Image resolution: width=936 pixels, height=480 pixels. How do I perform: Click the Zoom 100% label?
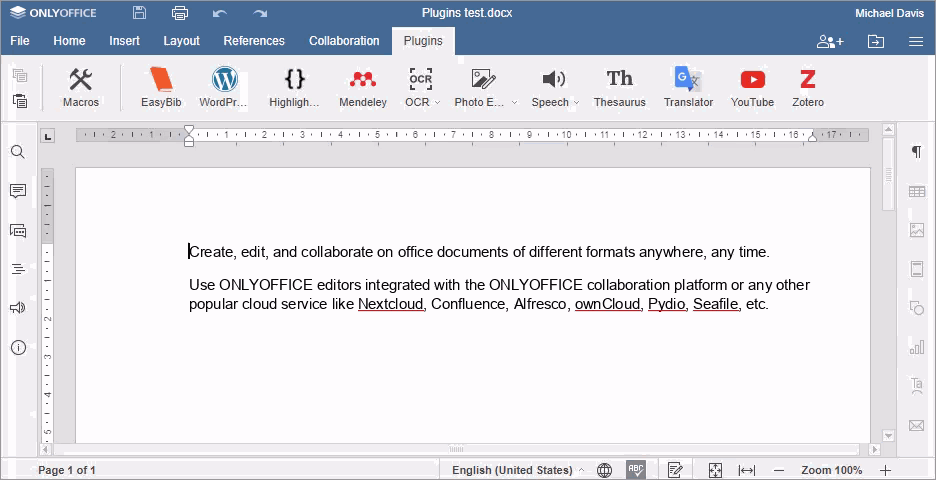832,470
